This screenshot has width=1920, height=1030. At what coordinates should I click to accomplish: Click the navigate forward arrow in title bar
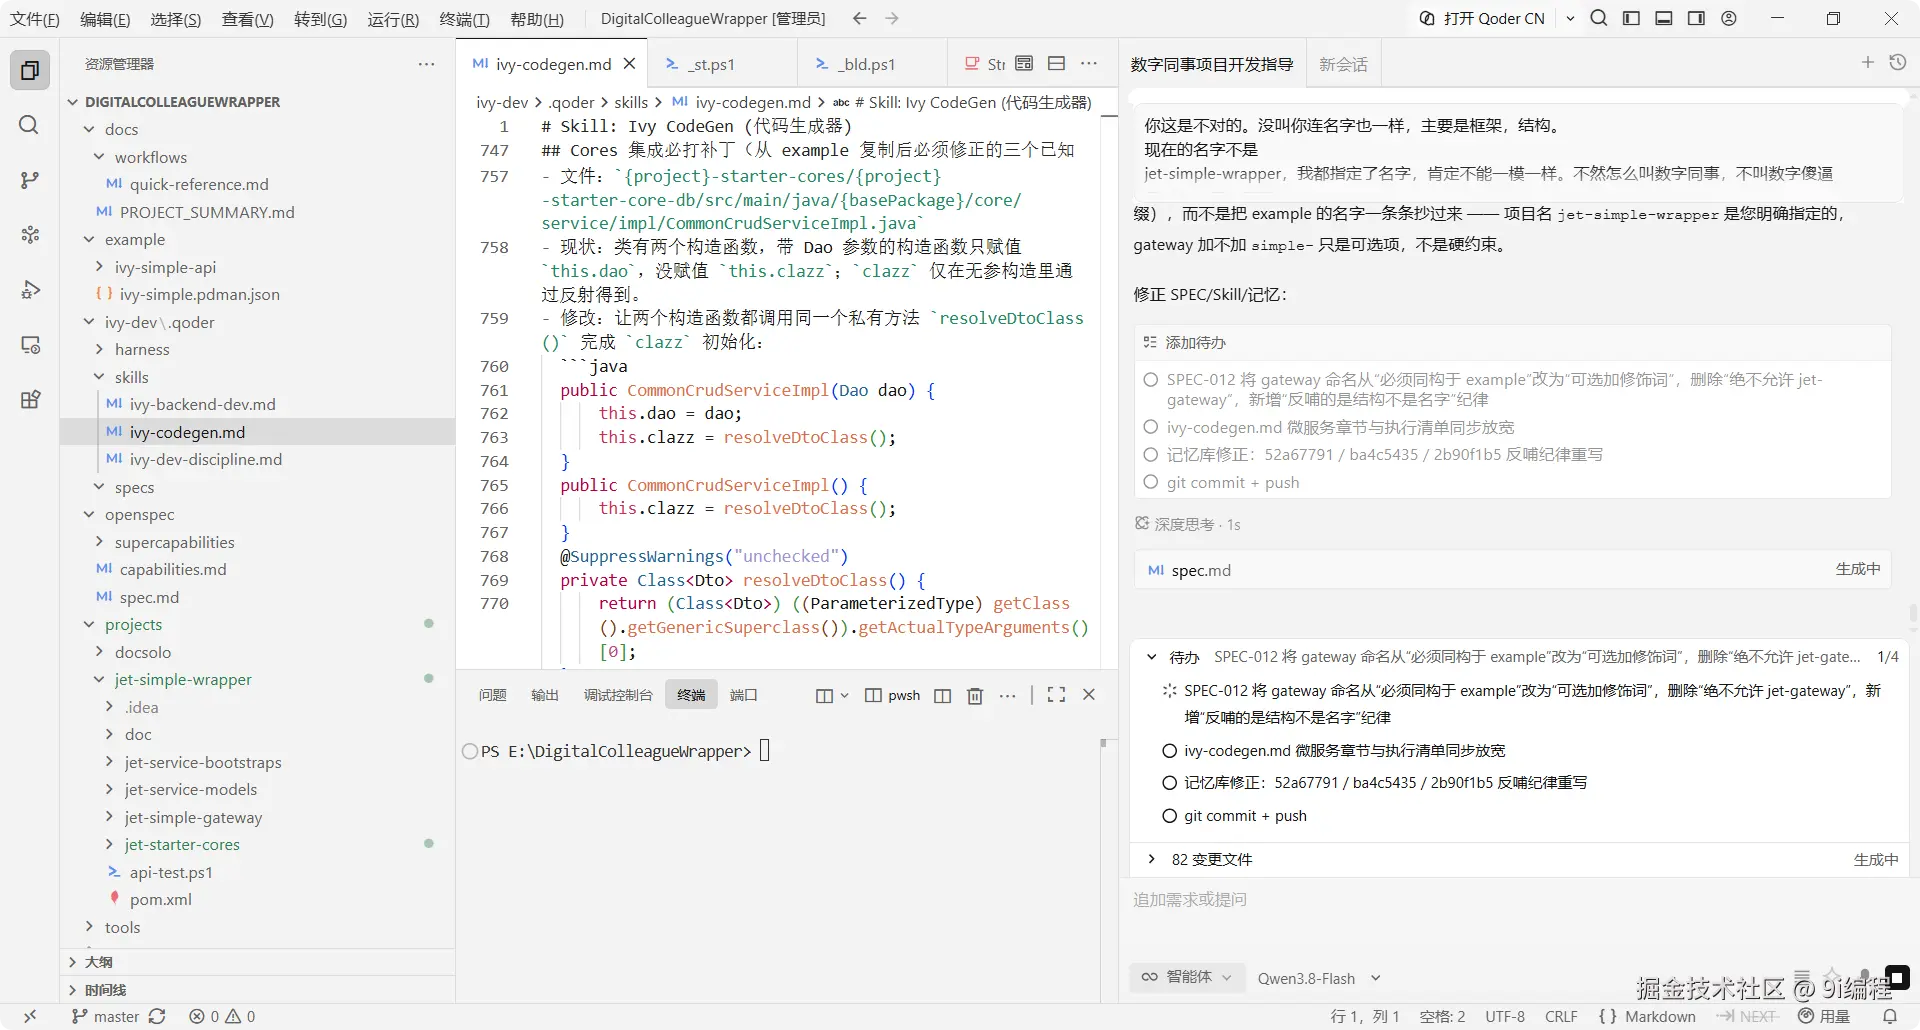click(x=892, y=18)
